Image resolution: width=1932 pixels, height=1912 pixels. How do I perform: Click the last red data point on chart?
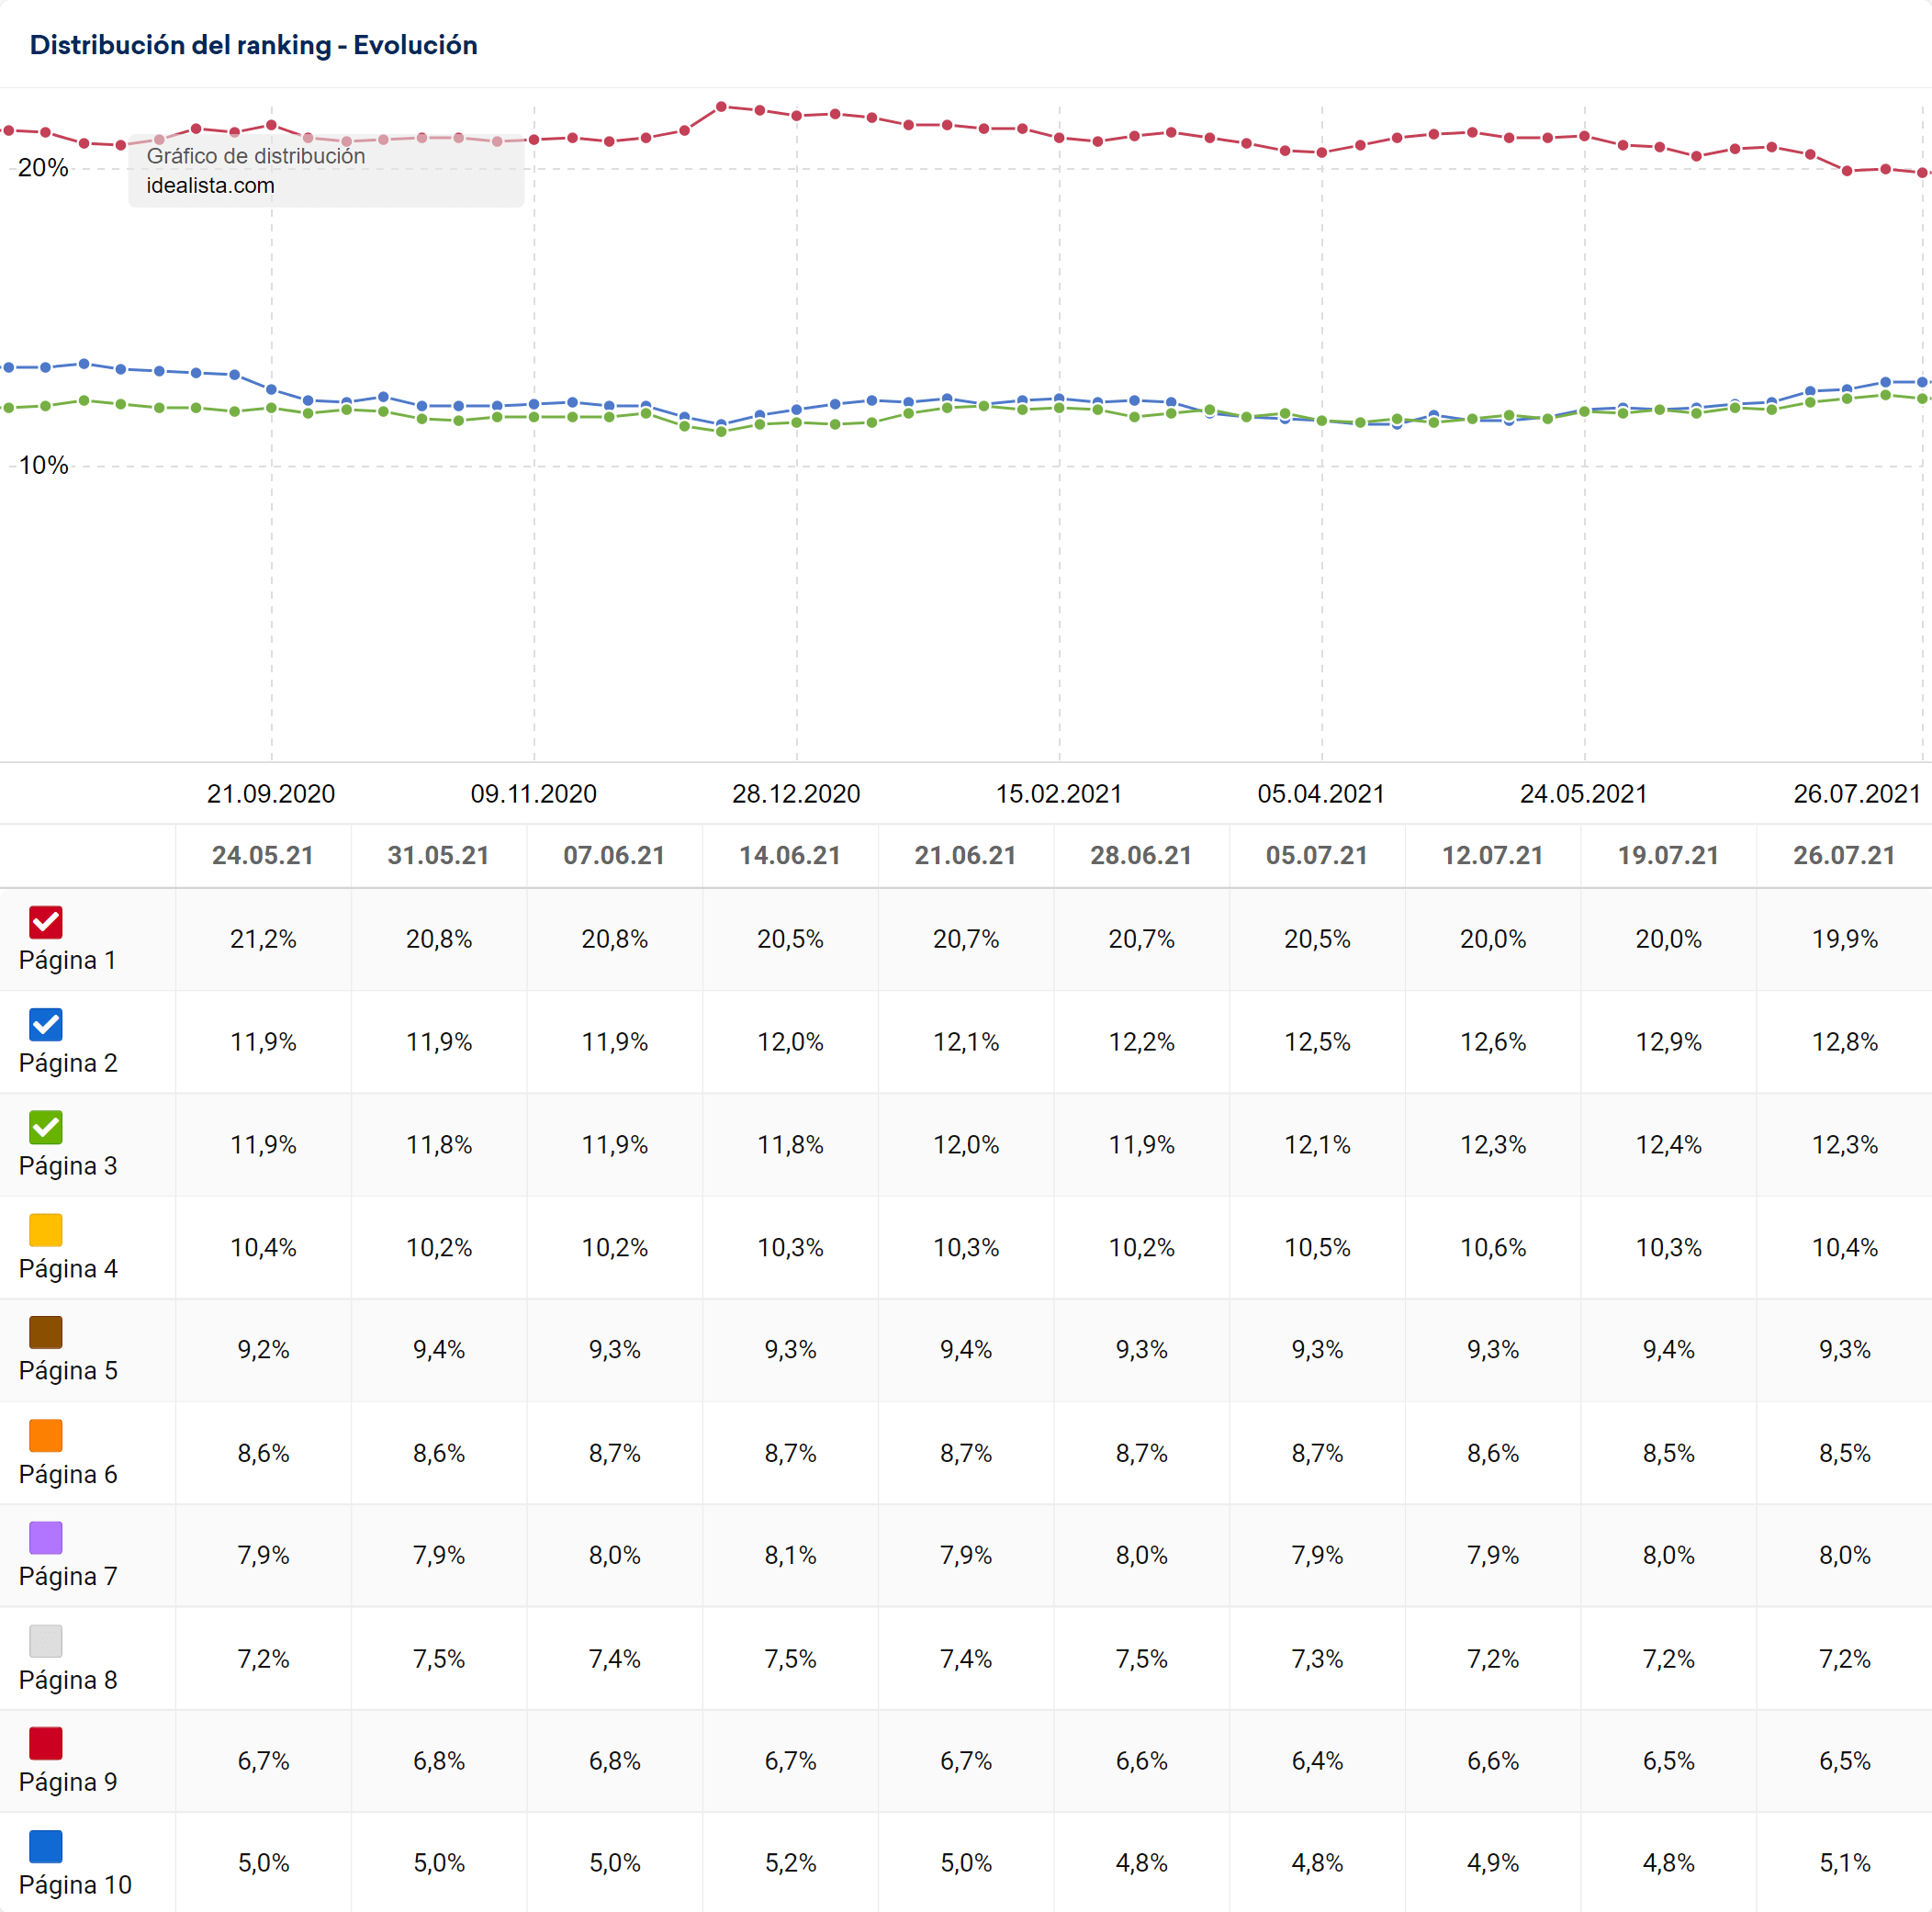tap(1922, 173)
